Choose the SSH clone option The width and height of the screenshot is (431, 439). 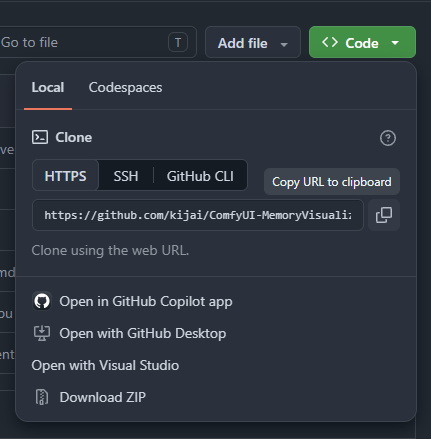pos(126,176)
